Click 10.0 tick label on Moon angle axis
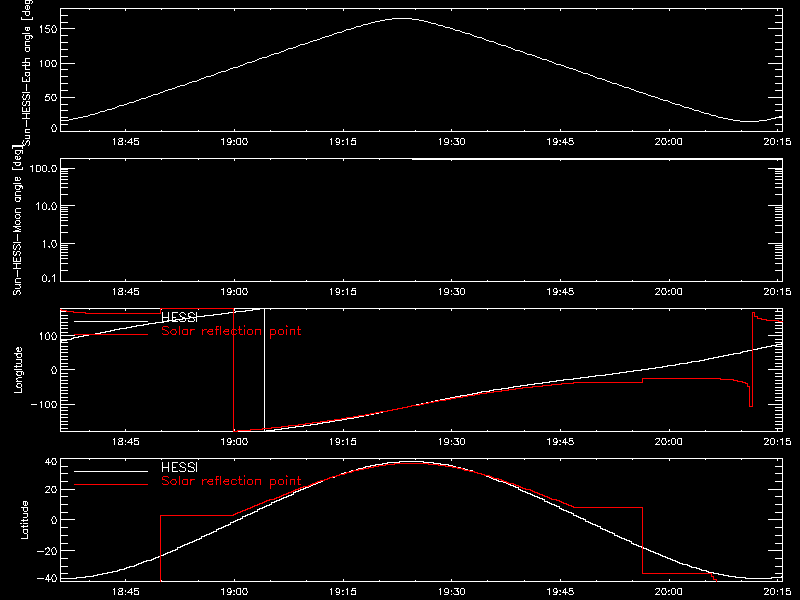 (46, 206)
